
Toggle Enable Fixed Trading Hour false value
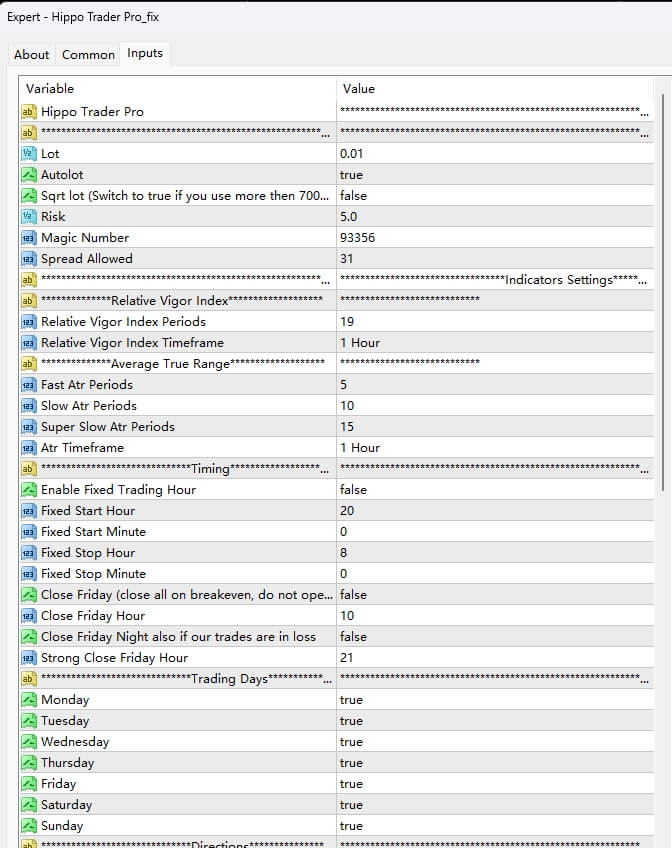coord(353,490)
